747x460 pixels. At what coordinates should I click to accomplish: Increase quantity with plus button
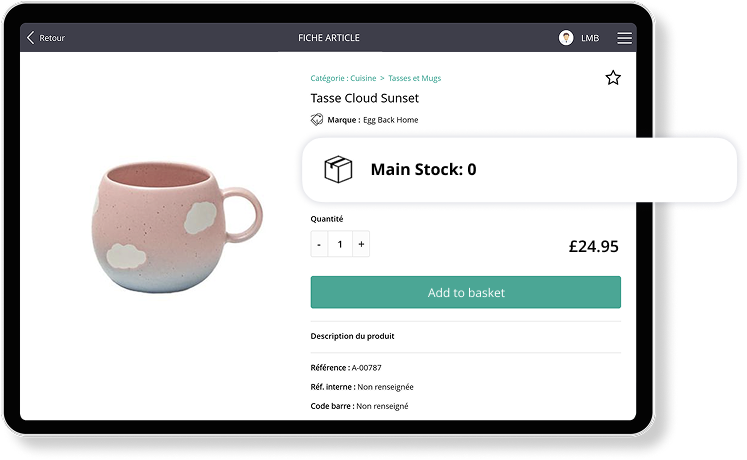361,244
